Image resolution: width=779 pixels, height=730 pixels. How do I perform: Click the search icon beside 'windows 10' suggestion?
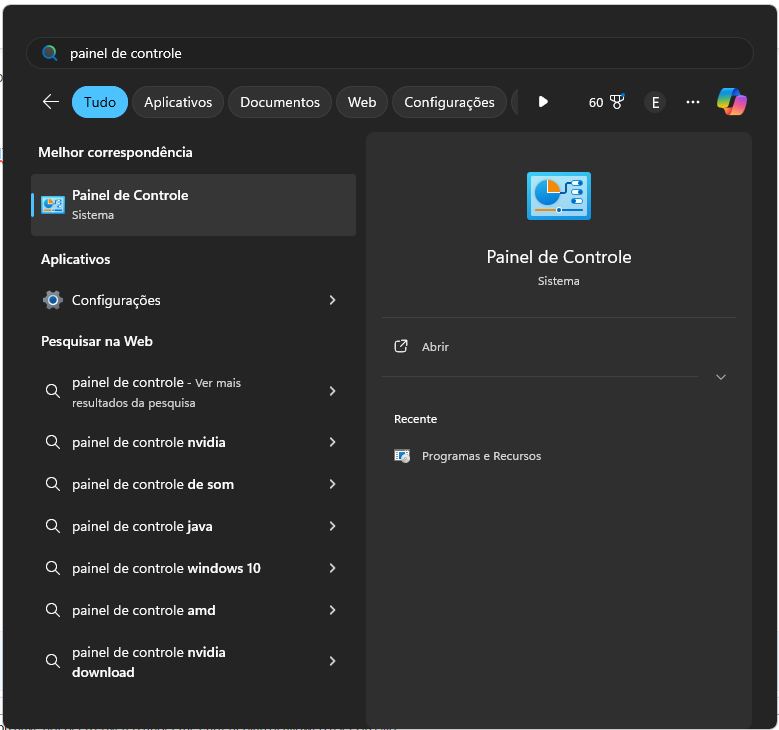pos(53,568)
